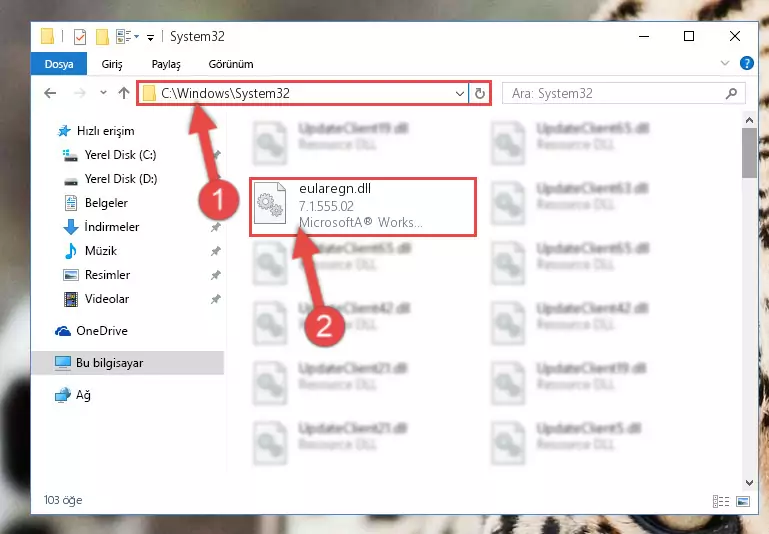Open the Explorer help icon
Screen dimensions: 769x534
coord(746,63)
